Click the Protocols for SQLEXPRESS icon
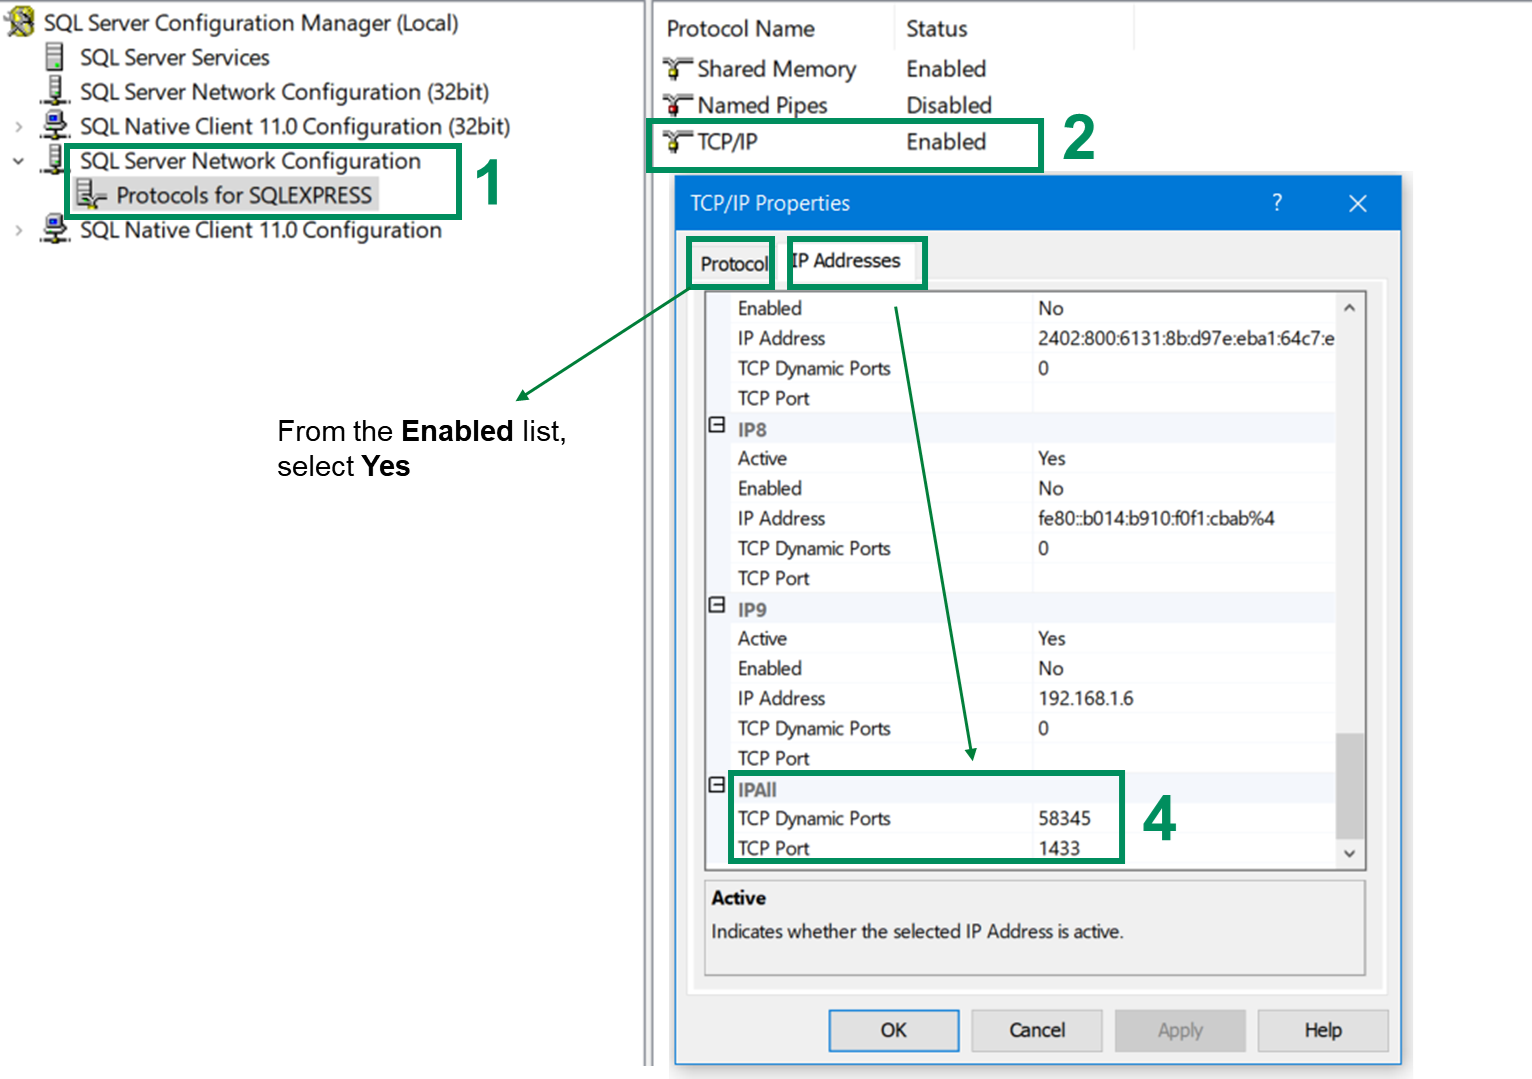This screenshot has width=1532, height=1079. tap(91, 195)
